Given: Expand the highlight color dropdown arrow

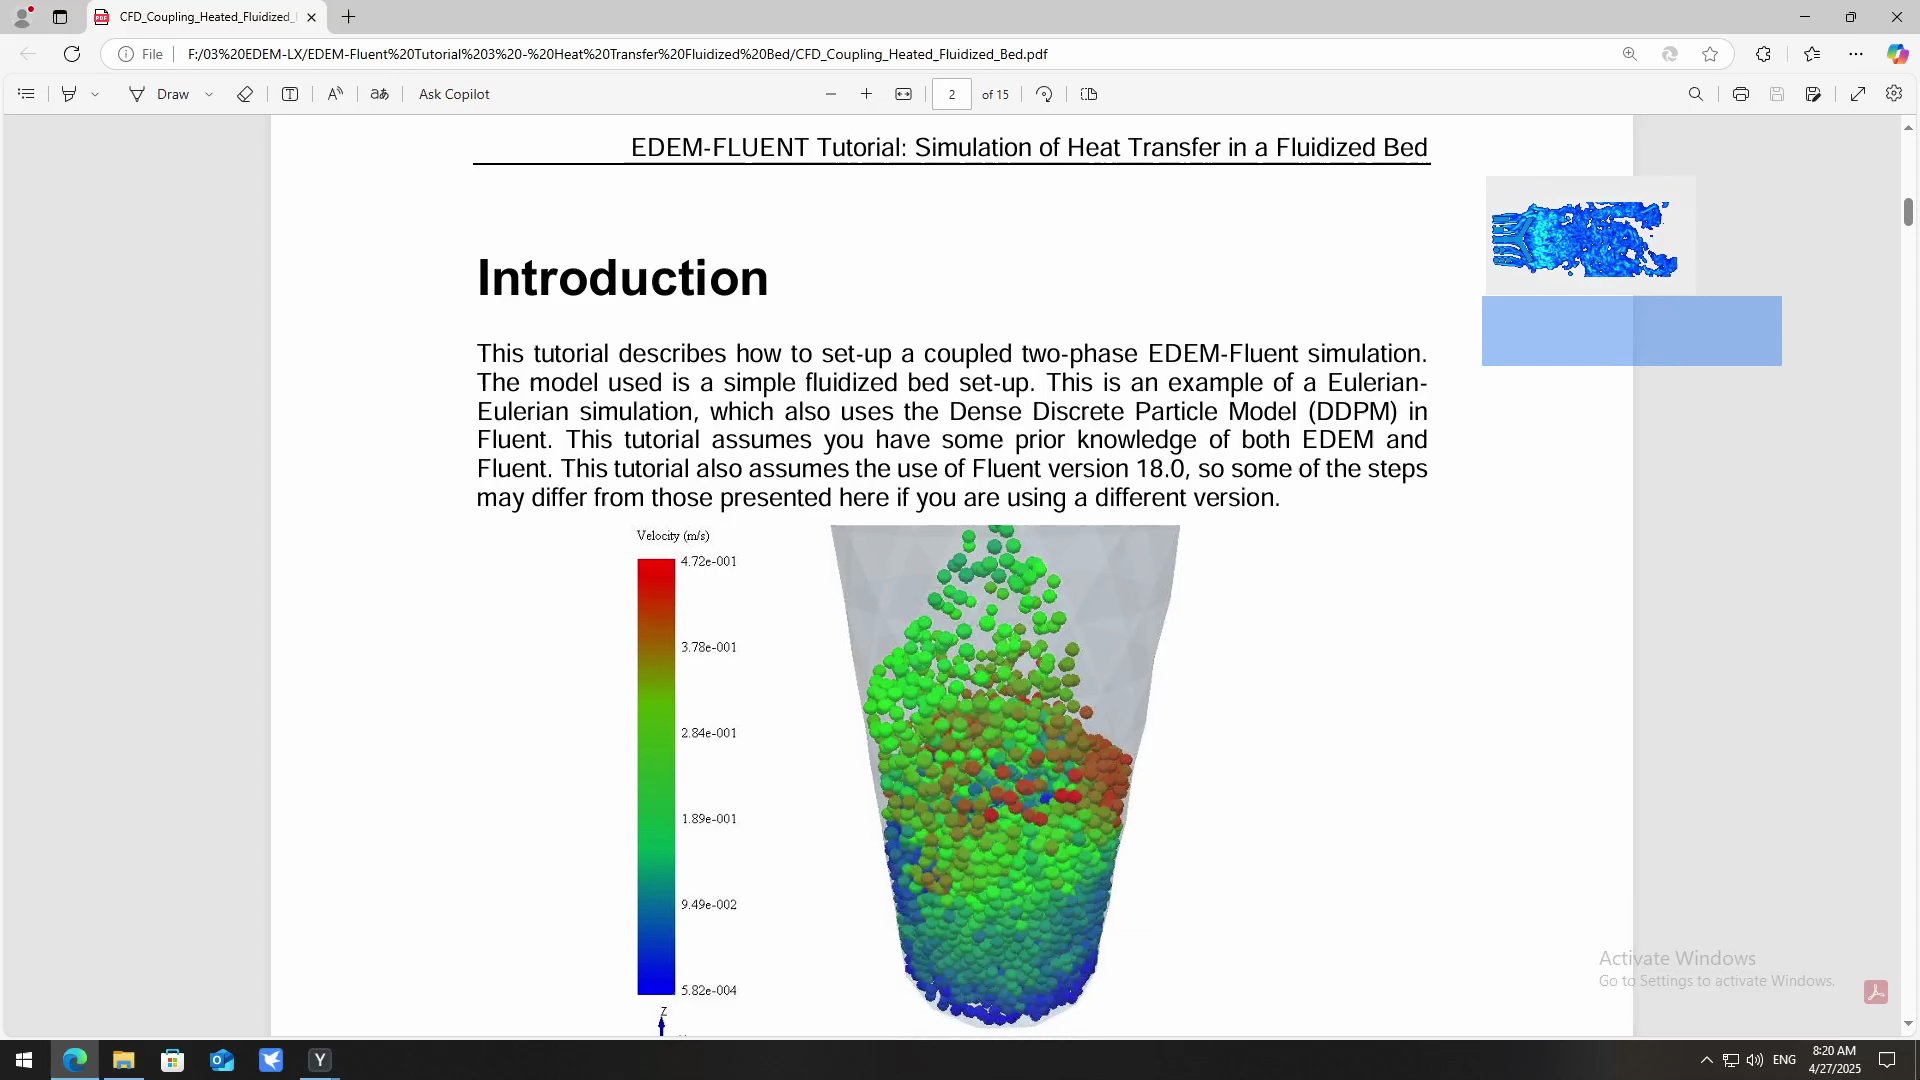Looking at the screenshot, I should (x=95, y=94).
